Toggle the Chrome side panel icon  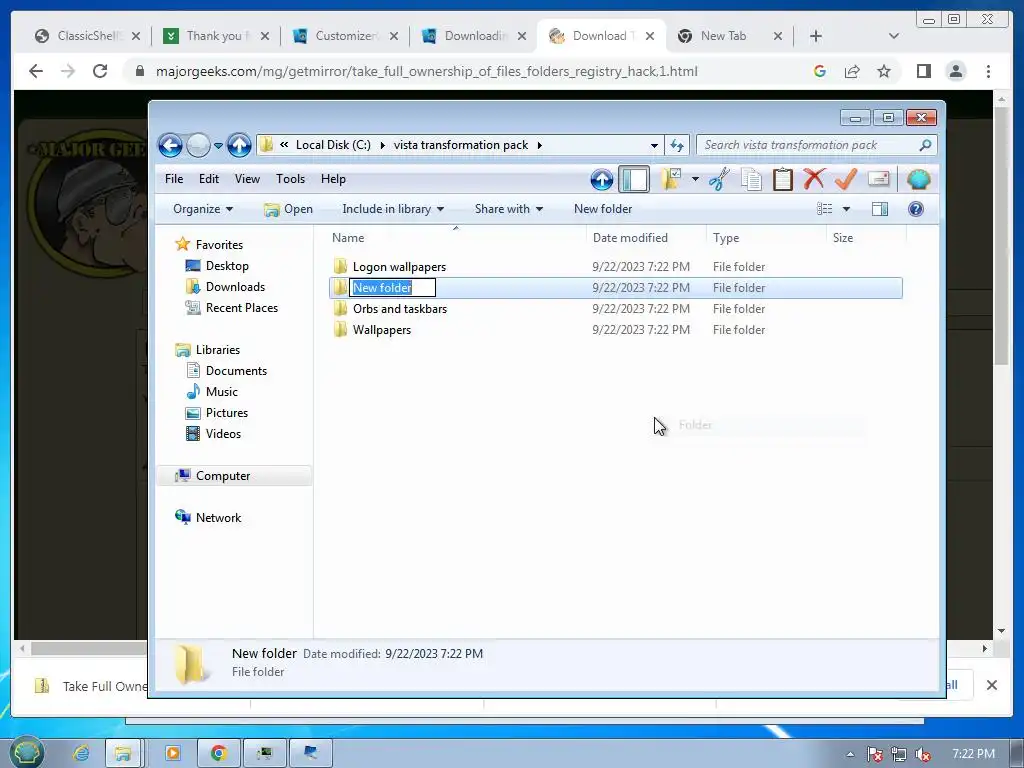923,71
